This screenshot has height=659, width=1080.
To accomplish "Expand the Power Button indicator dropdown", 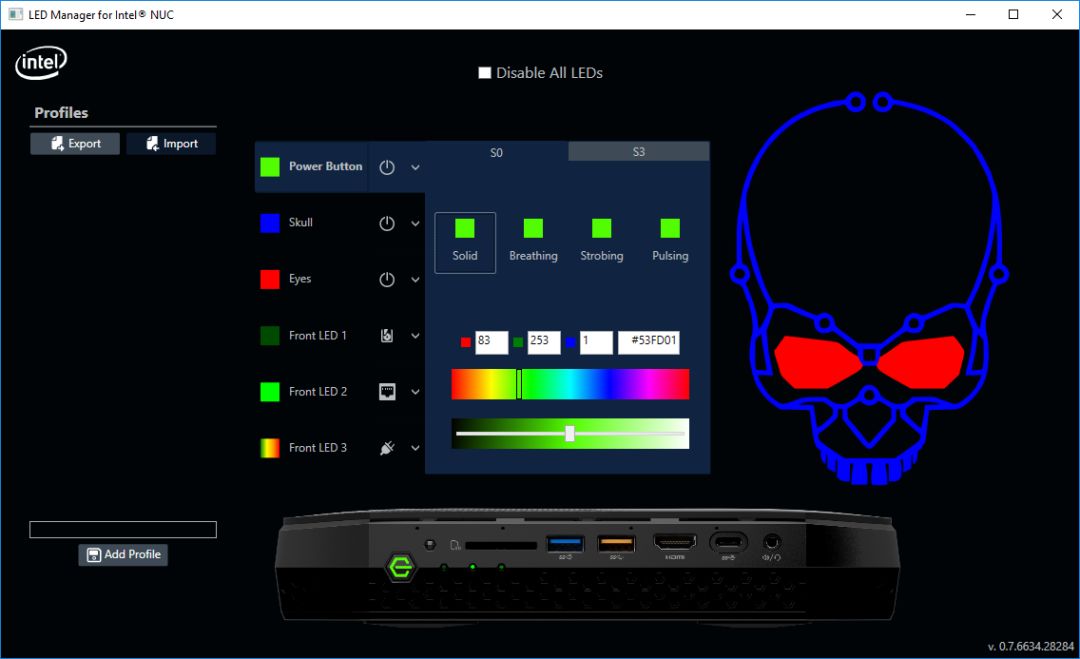I will pyautogui.click(x=416, y=168).
